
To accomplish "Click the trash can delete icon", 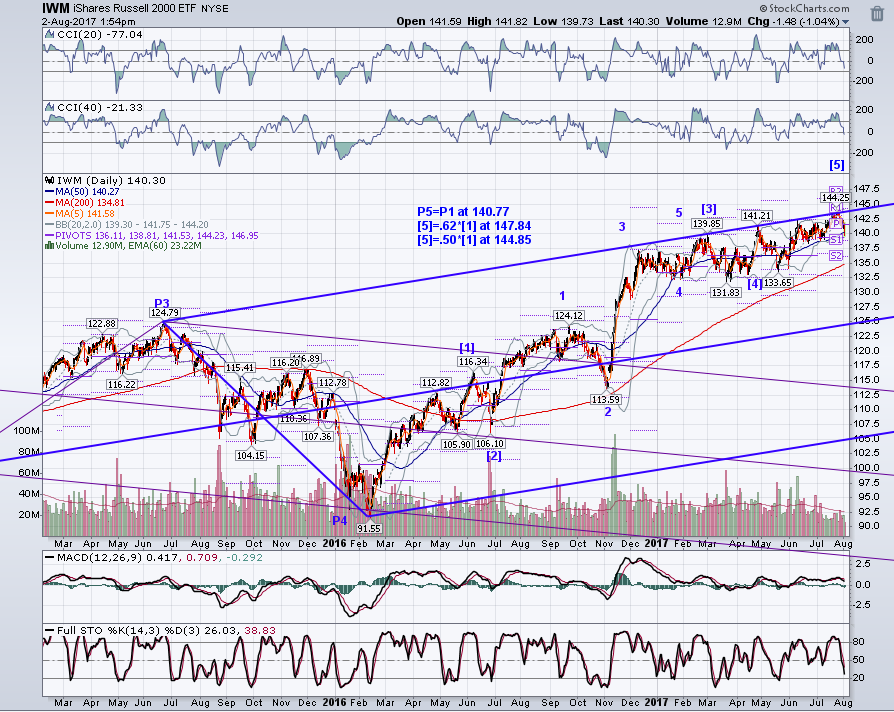I will (877, 14).
